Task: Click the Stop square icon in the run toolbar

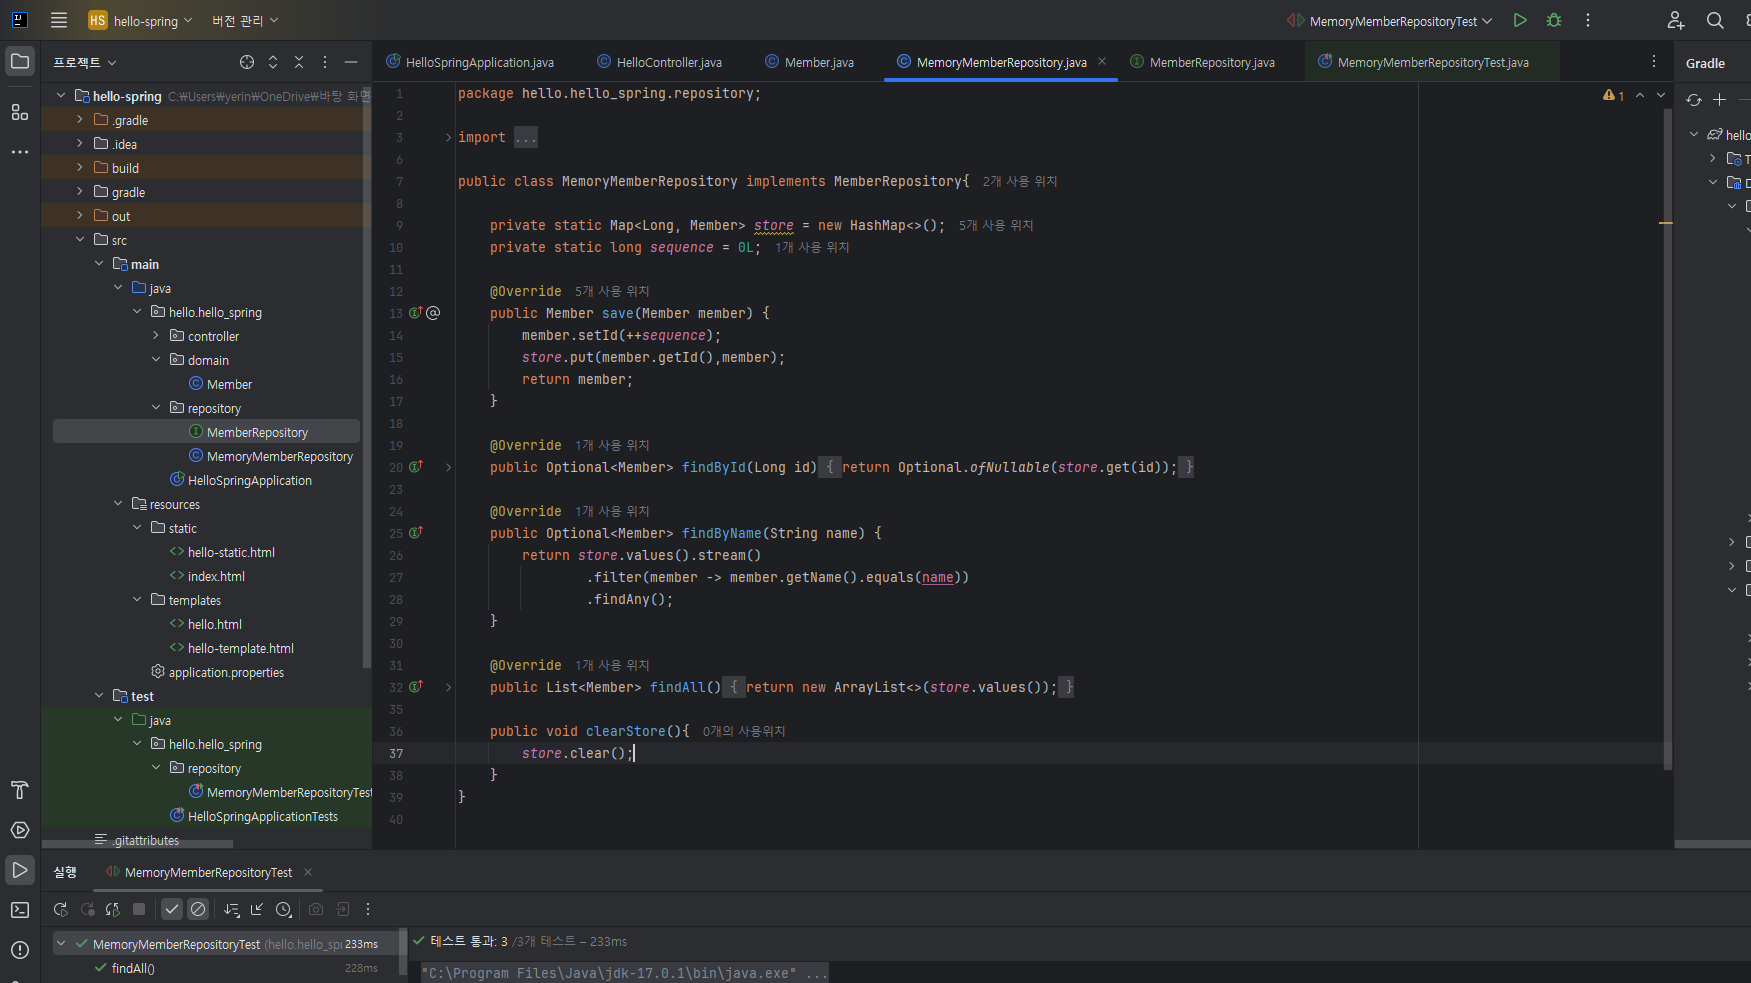Action: coord(139,909)
